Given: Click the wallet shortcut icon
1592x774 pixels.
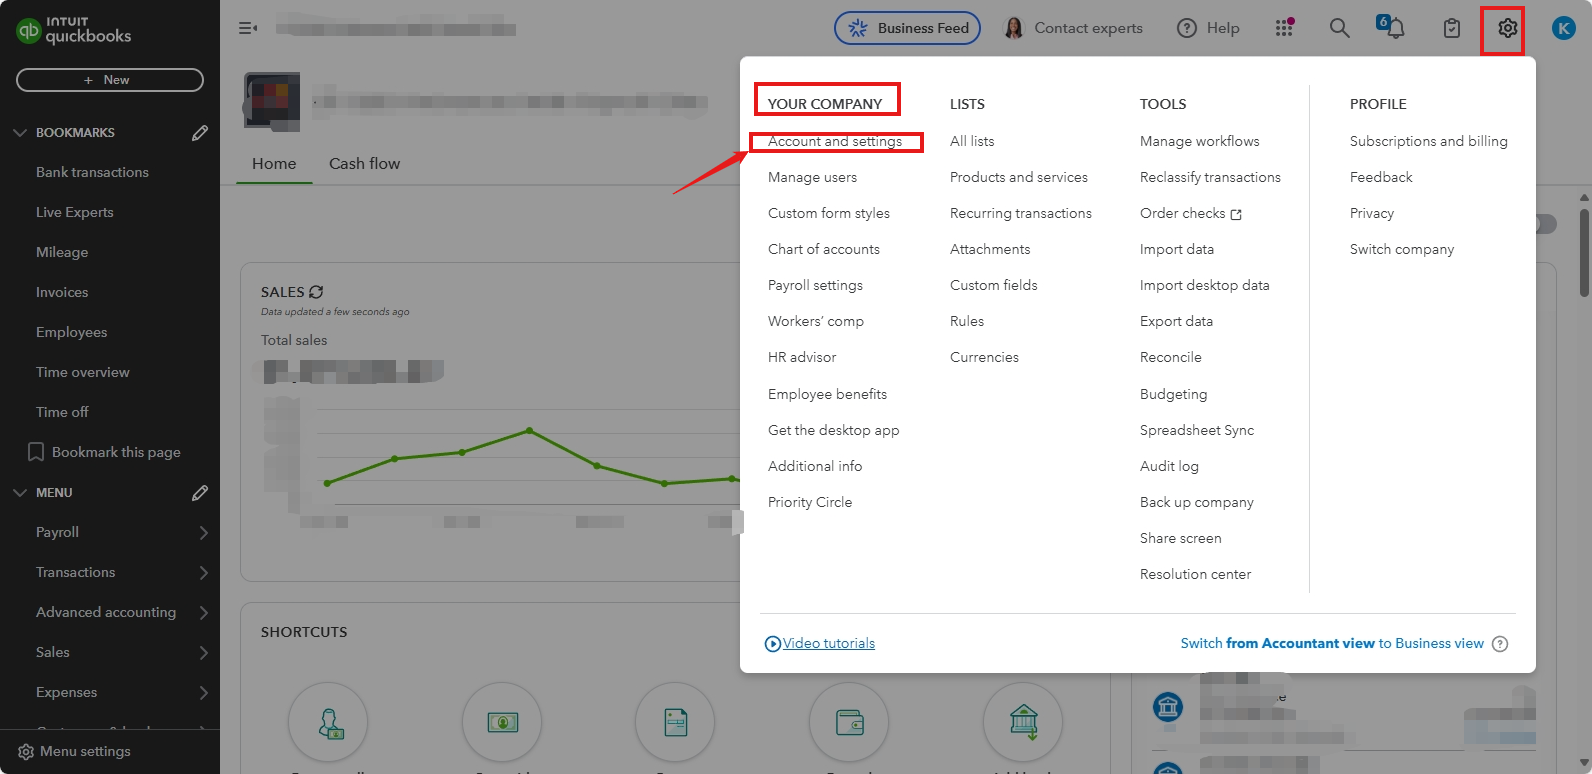Looking at the screenshot, I should tap(849, 722).
